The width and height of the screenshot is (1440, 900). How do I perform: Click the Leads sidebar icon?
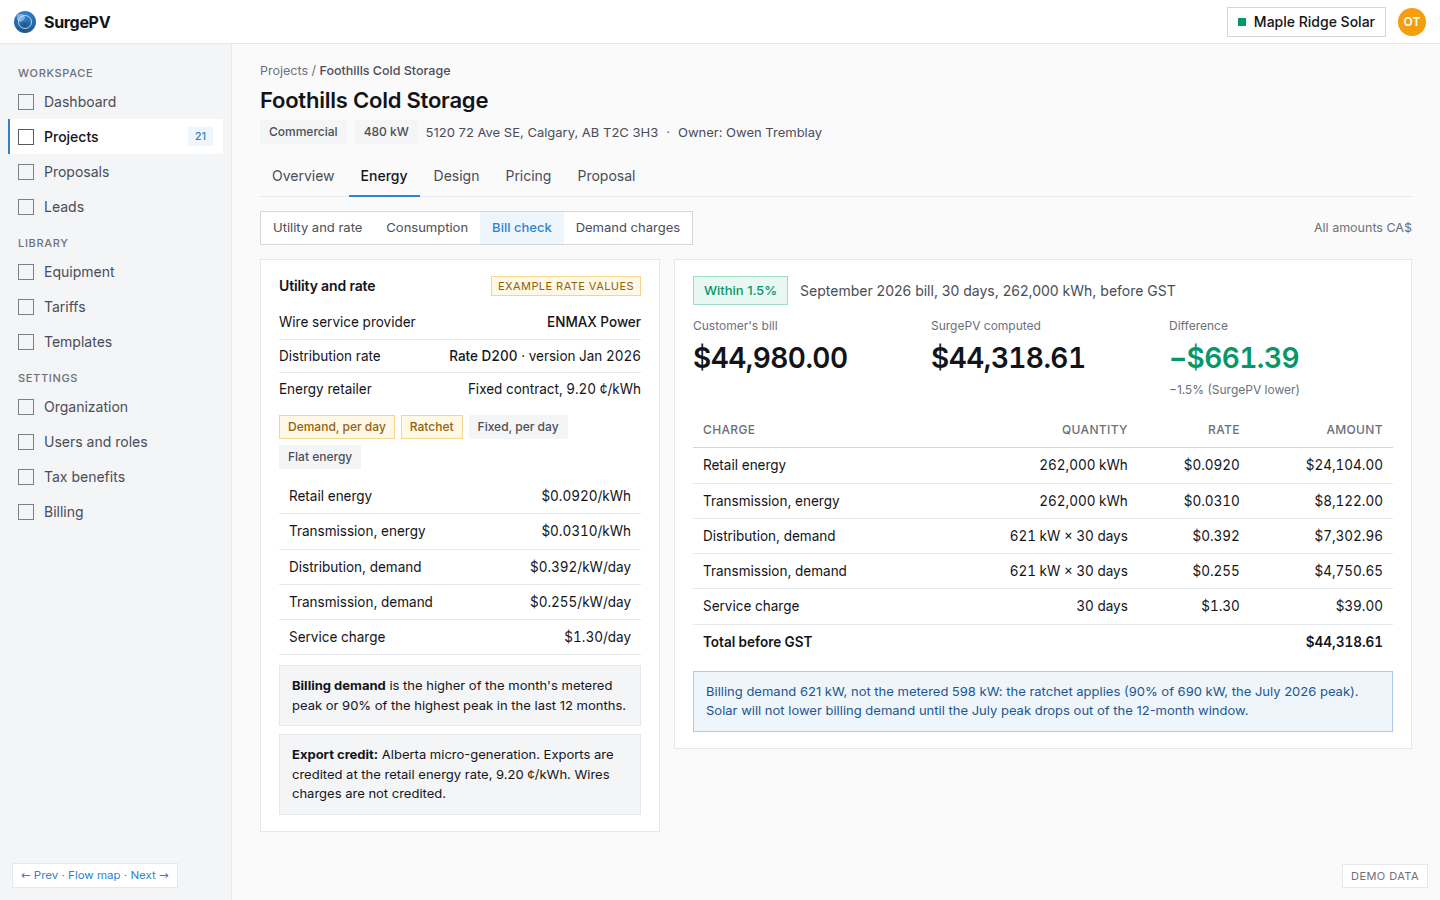[26, 207]
